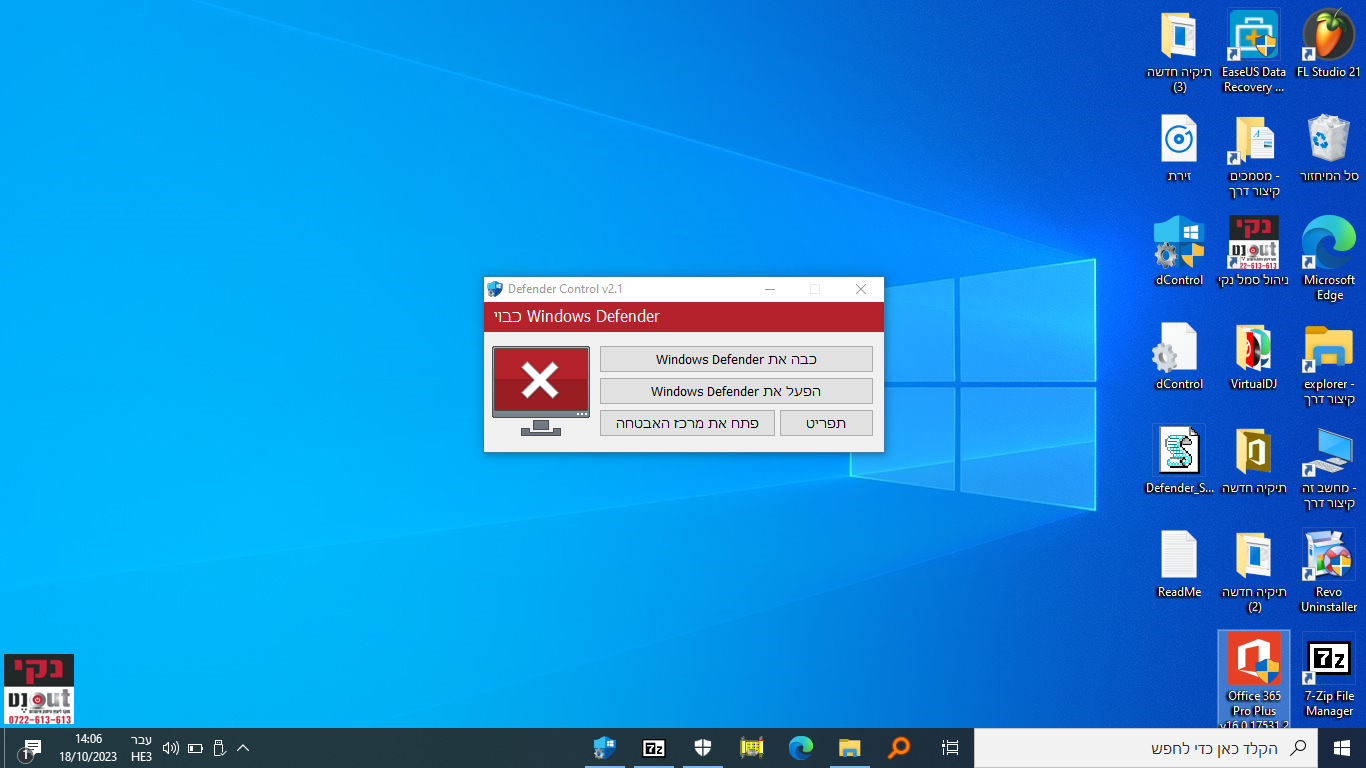The width and height of the screenshot is (1366, 768).
Task: Open the notification center icon
Action: pos(30,748)
